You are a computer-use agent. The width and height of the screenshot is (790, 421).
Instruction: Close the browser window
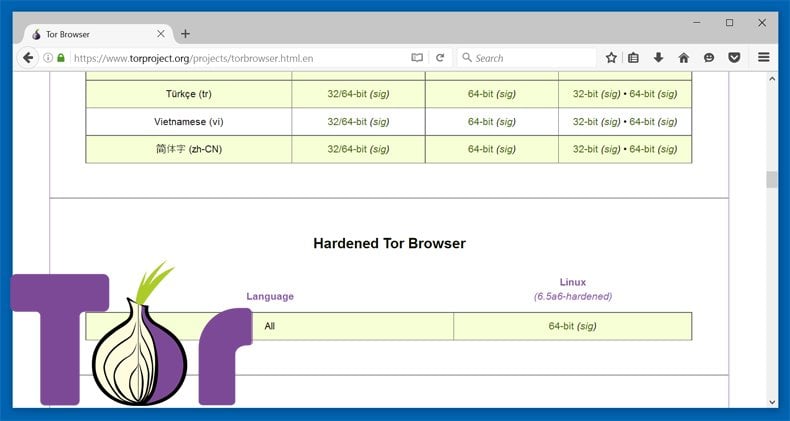click(762, 23)
